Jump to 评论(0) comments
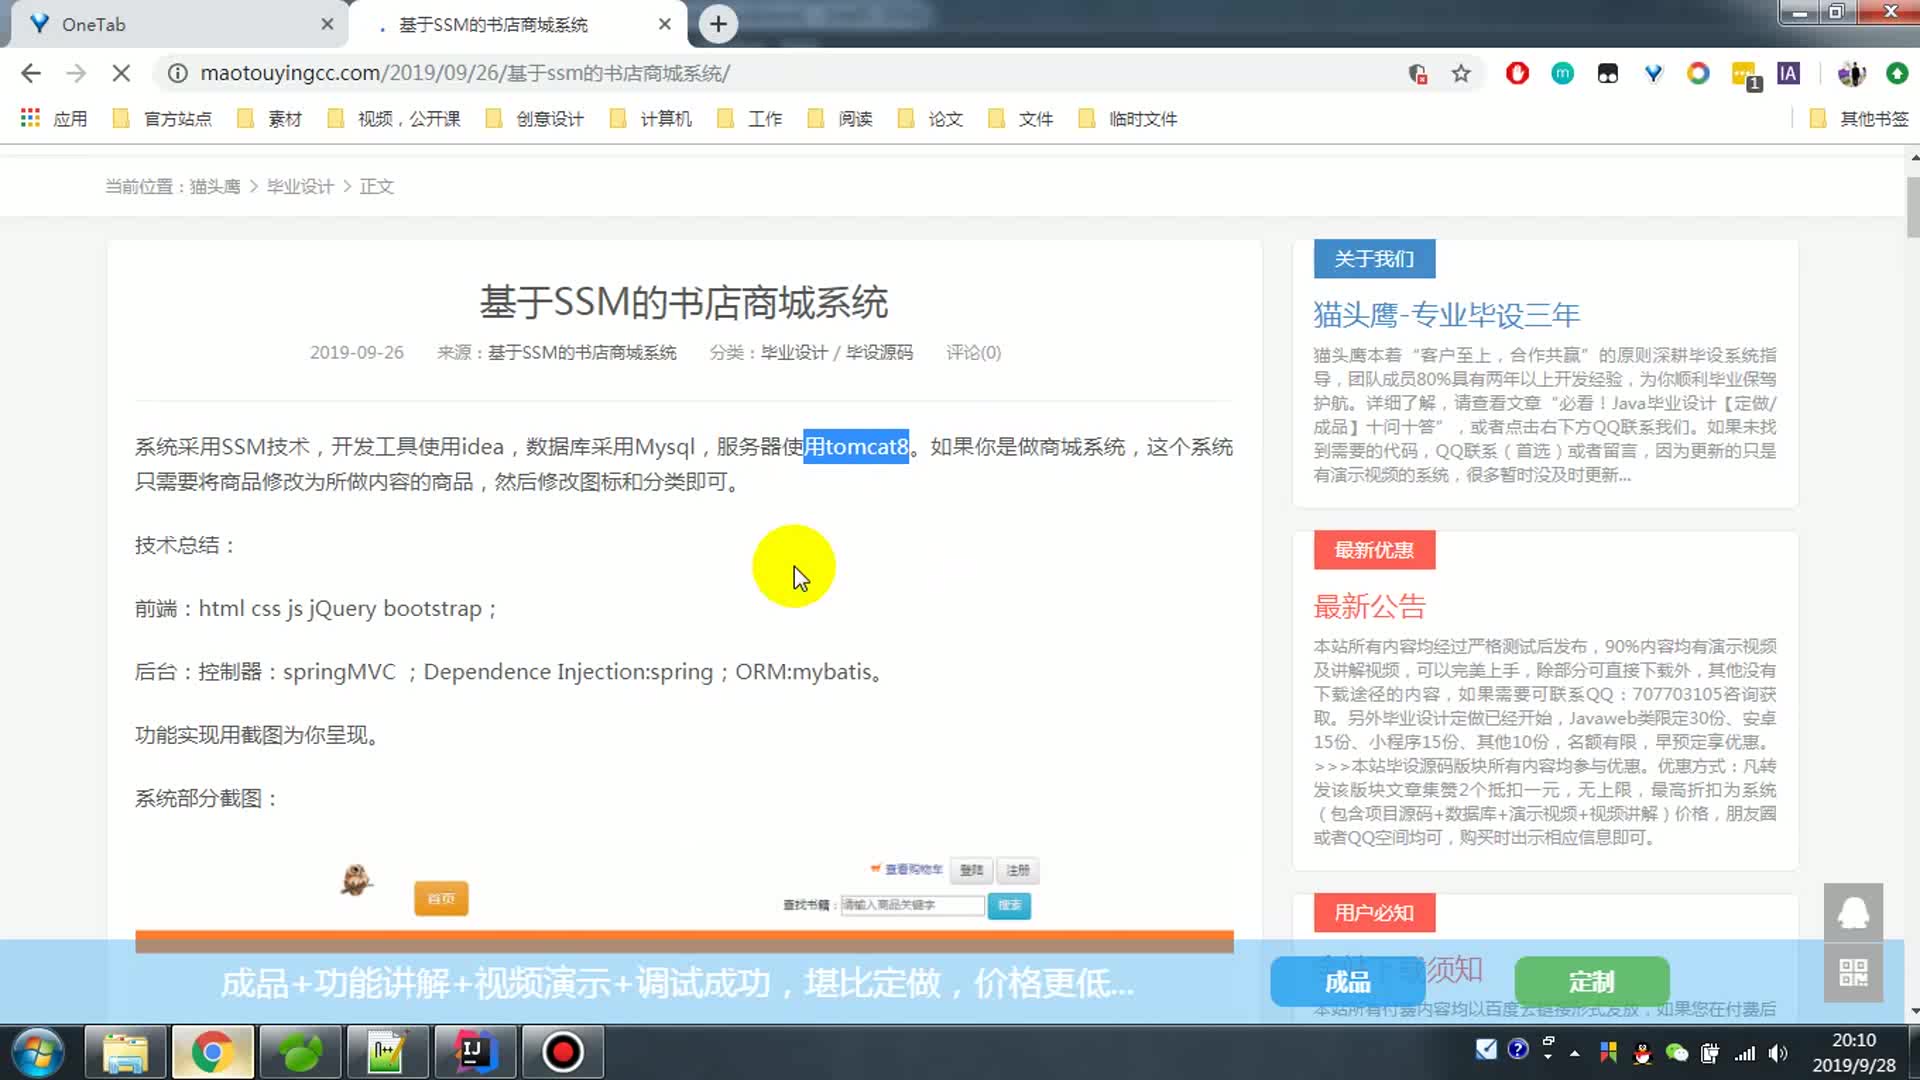The width and height of the screenshot is (1920, 1080). pos(973,353)
